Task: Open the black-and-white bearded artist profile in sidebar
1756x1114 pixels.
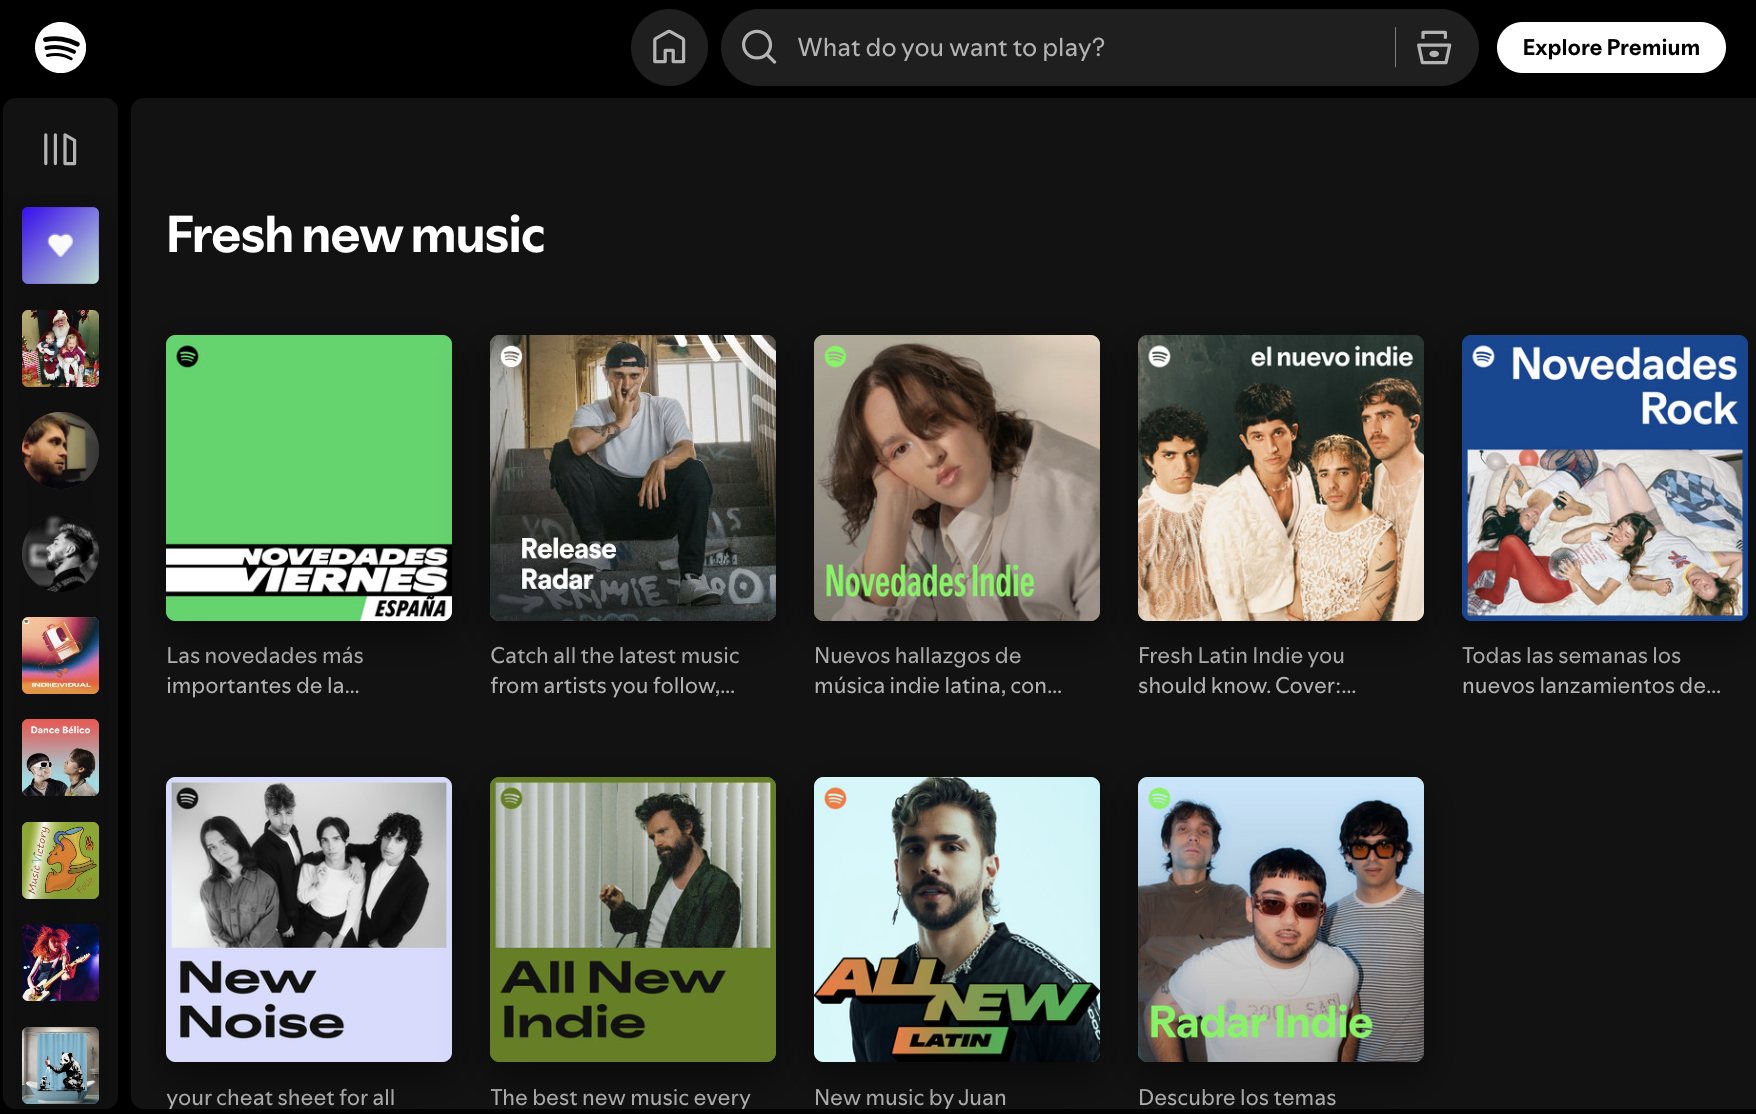Action: coord(60,553)
